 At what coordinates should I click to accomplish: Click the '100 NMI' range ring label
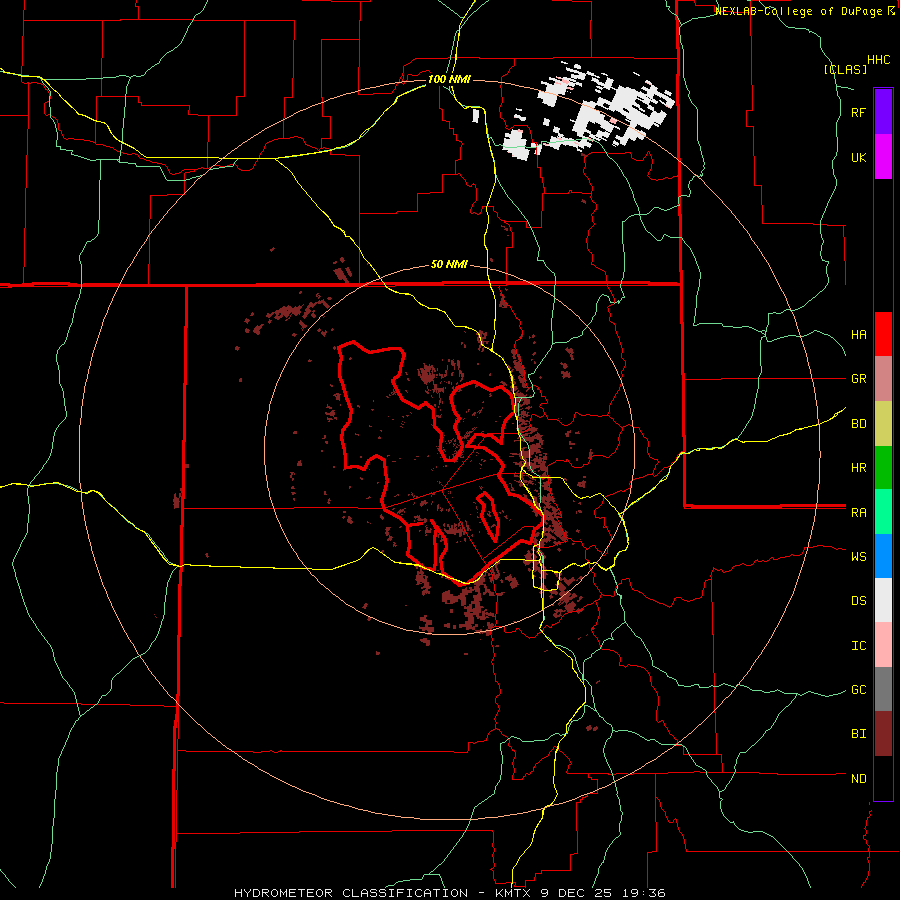[x=449, y=79]
